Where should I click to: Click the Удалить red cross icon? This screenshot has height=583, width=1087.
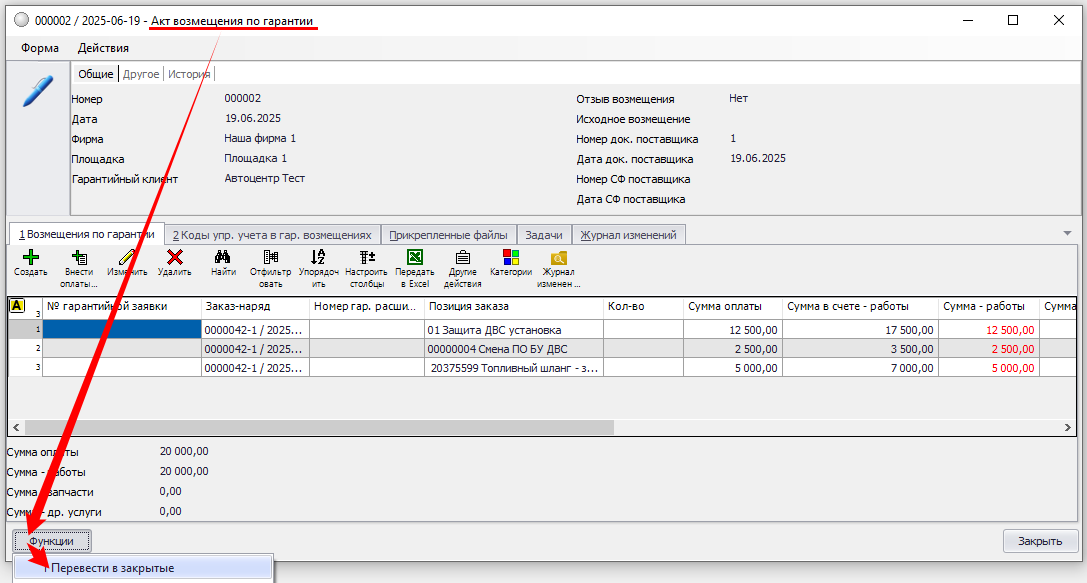click(175, 258)
